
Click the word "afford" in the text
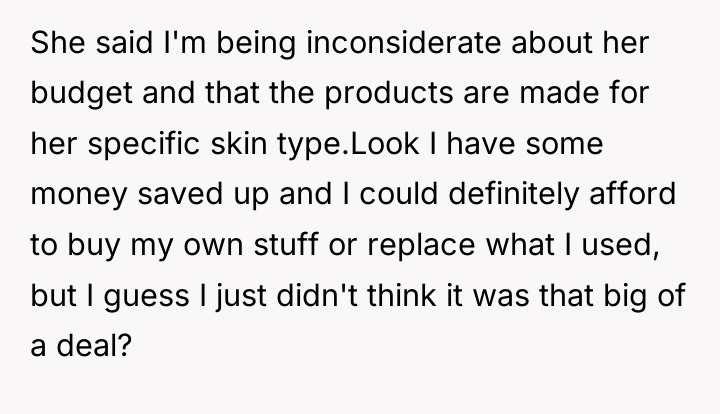(632, 194)
